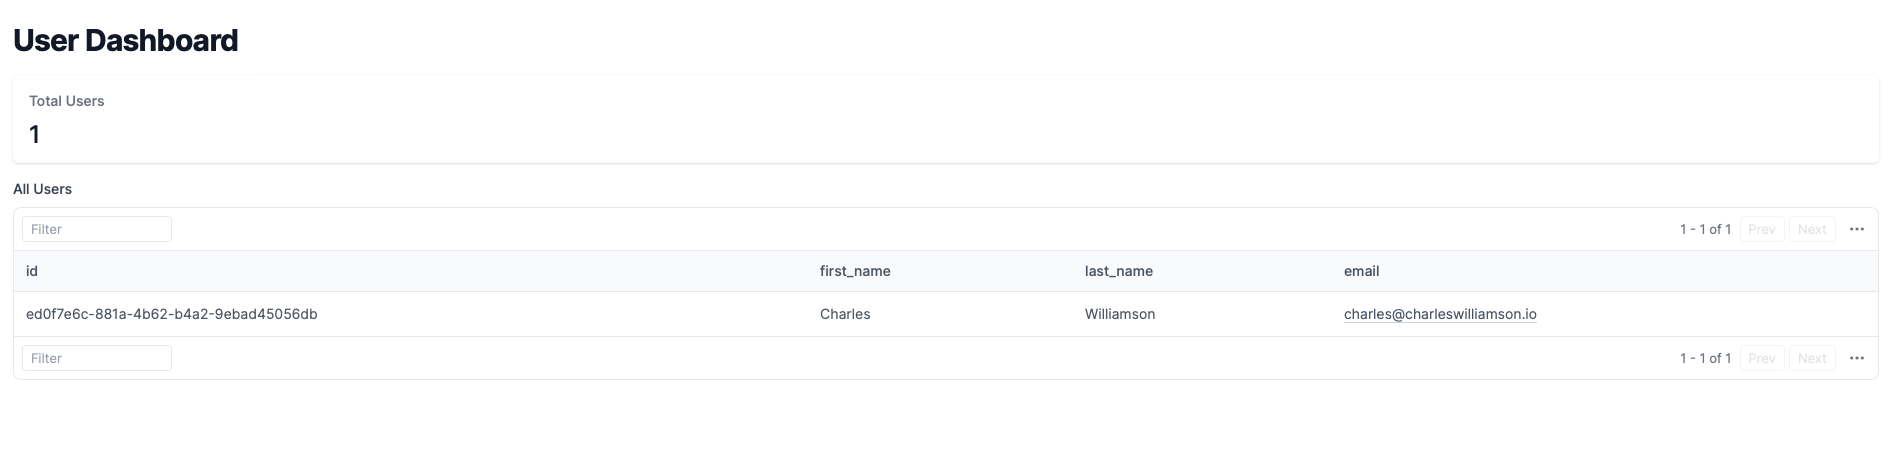Click the Total Users card label
Image resolution: width=1891 pixels, height=453 pixels.
(x=67, y=101)
